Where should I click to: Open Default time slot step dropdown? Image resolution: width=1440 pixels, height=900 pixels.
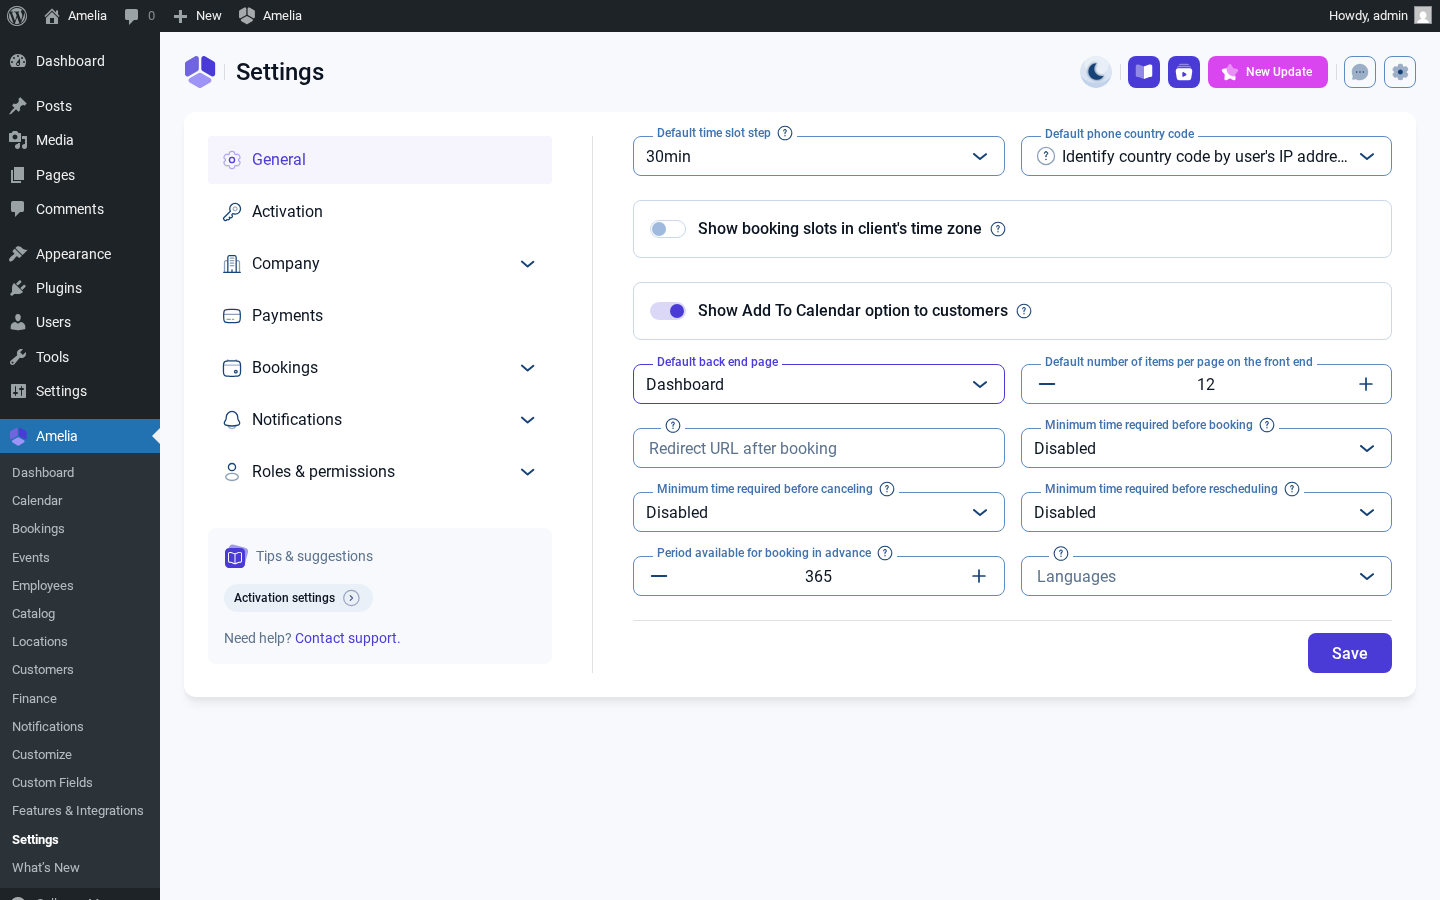pos(819,156)
